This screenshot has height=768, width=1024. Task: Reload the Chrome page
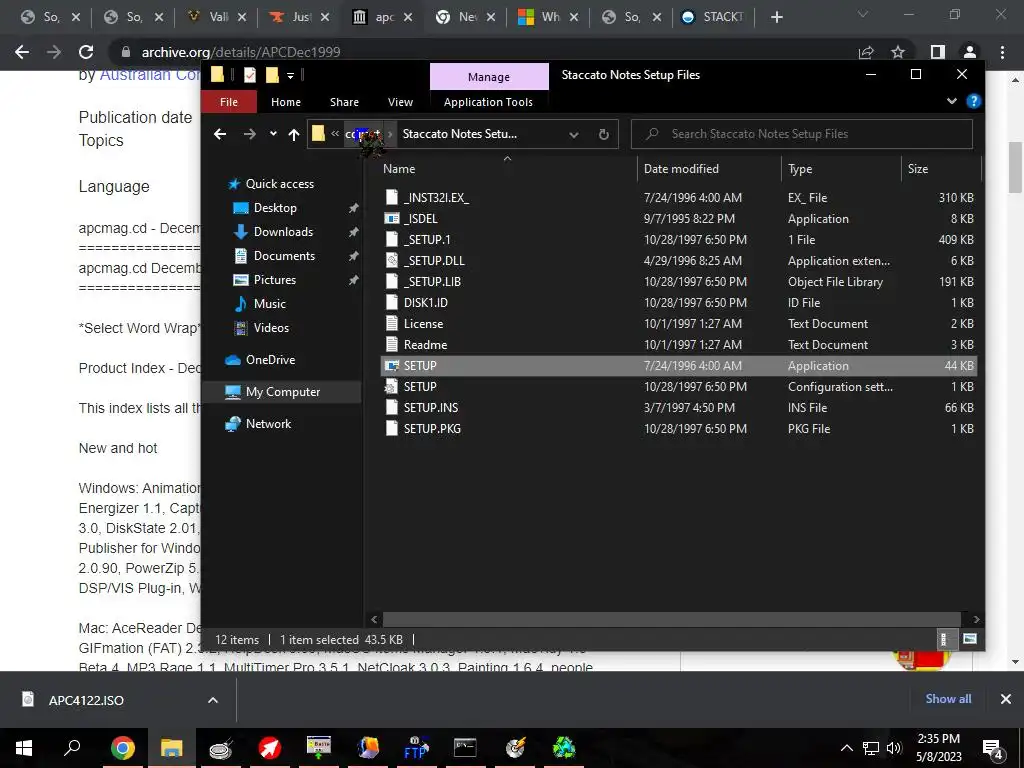click(86, 52)
